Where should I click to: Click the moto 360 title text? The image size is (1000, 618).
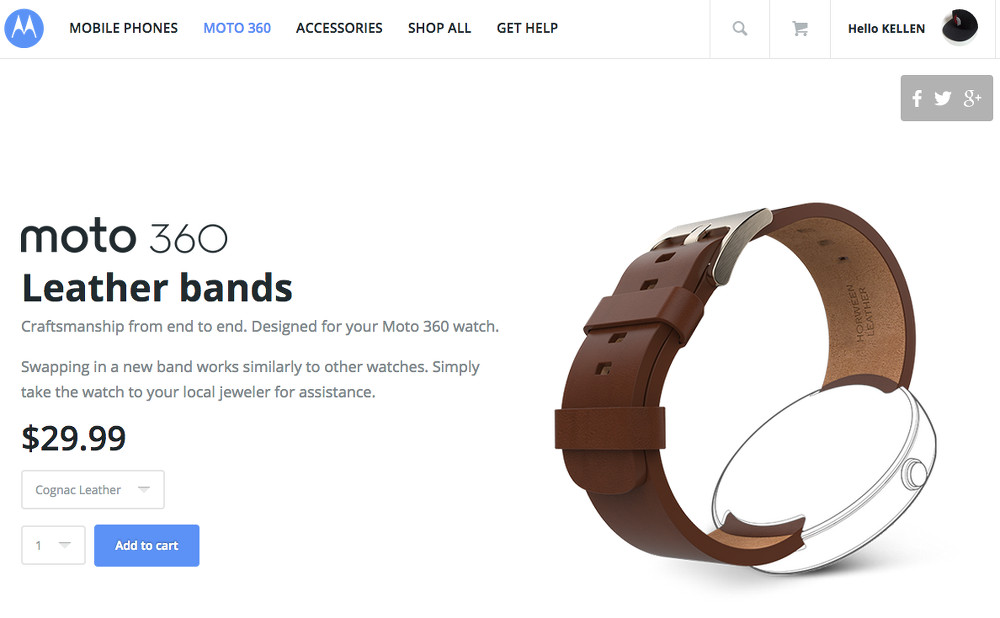tap(124, 237)
